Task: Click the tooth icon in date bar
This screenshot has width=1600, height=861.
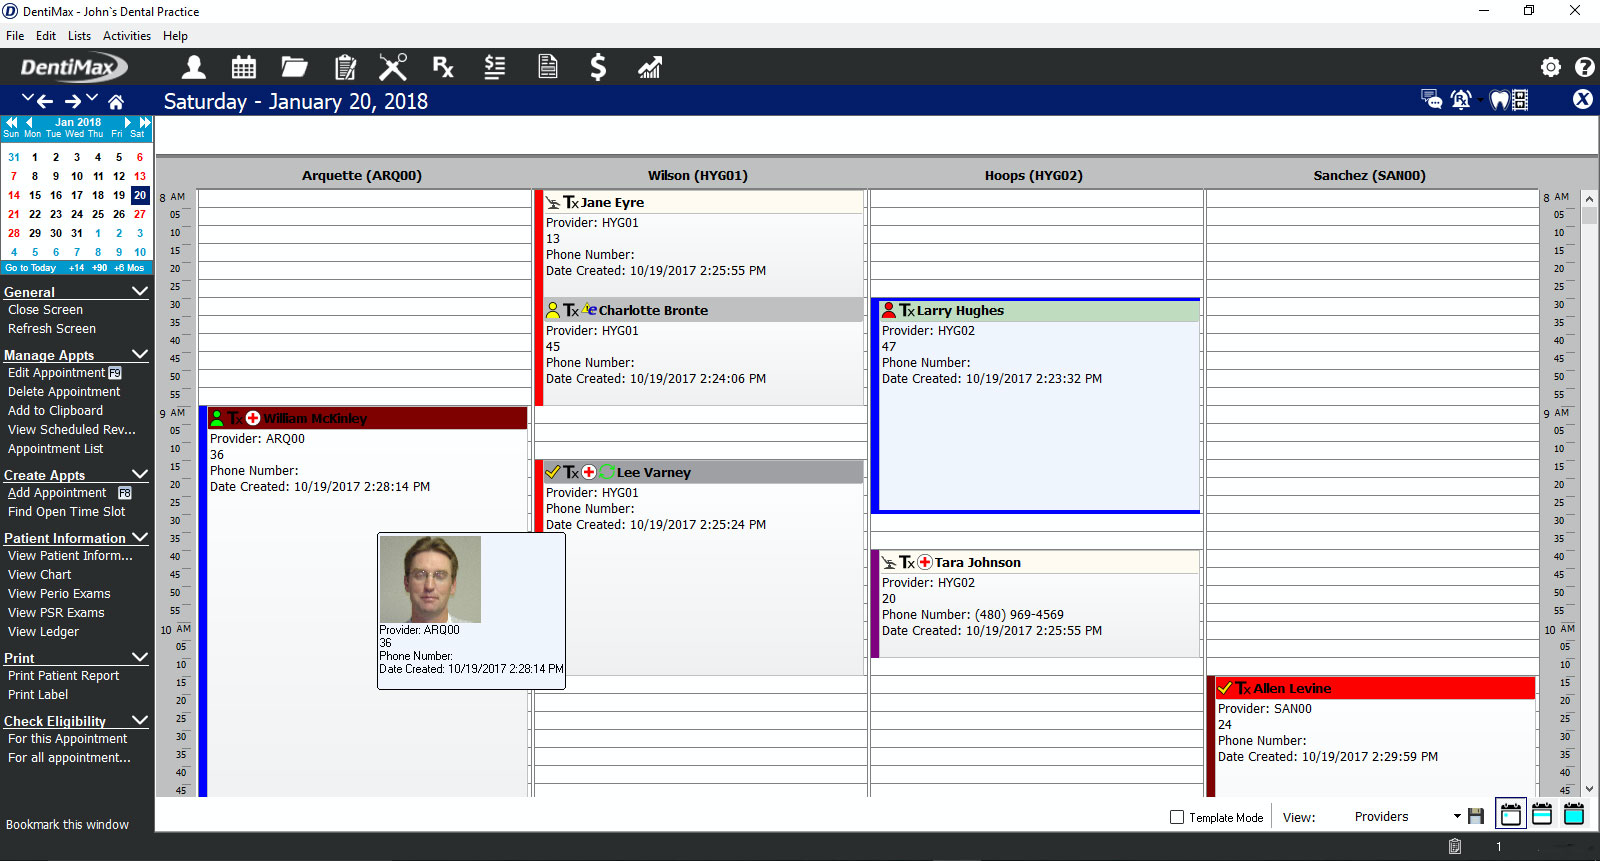Action: (1498, 100)
